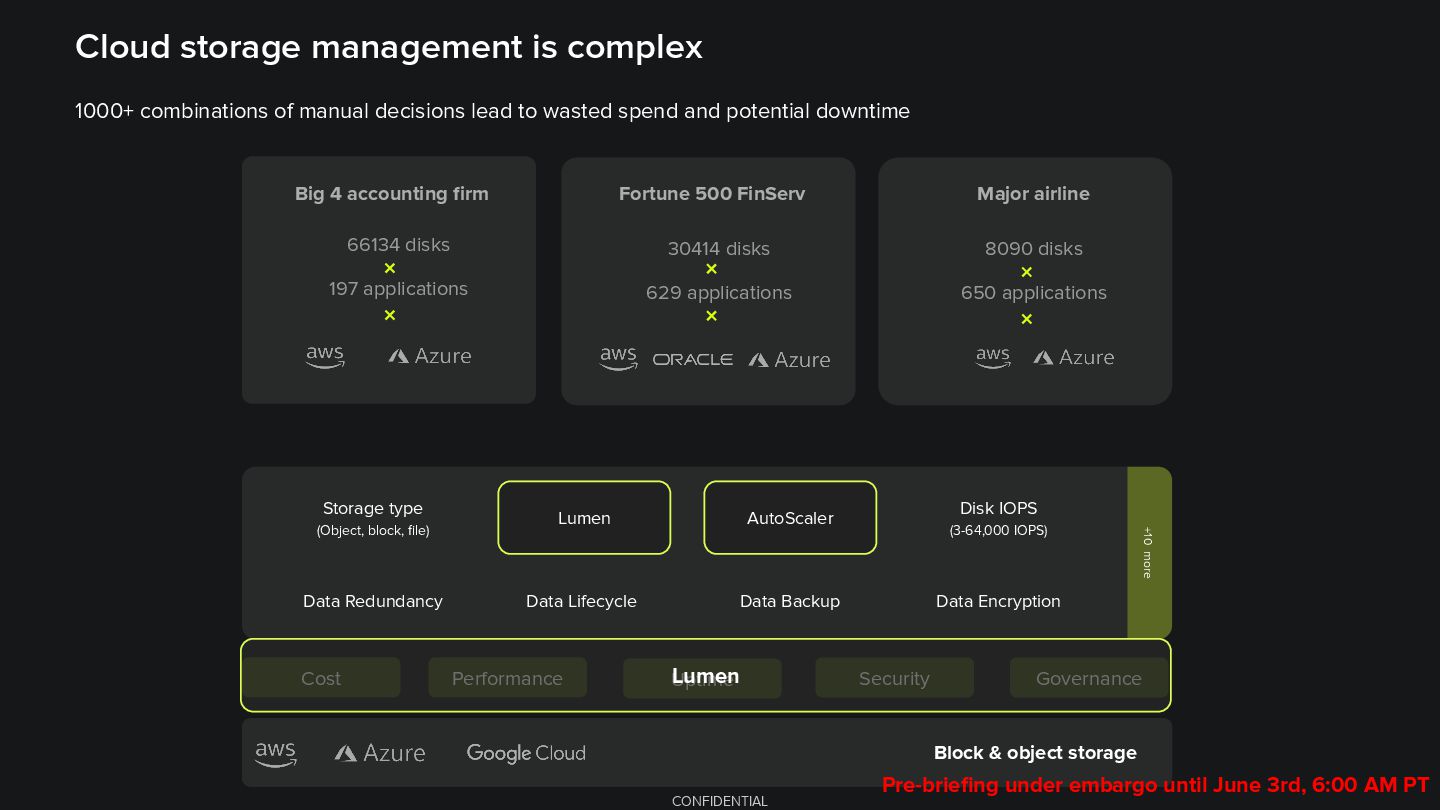Click the AWS logo in the Fortune 500 FinServ card
Screen dimensions: 1440x810
[618, 359]
